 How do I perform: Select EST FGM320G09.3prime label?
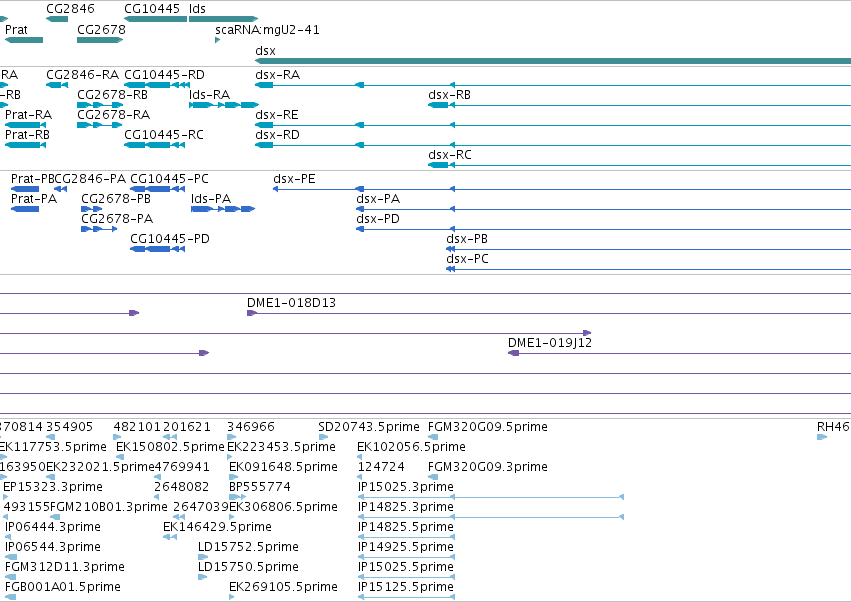[x=488, y=467]
